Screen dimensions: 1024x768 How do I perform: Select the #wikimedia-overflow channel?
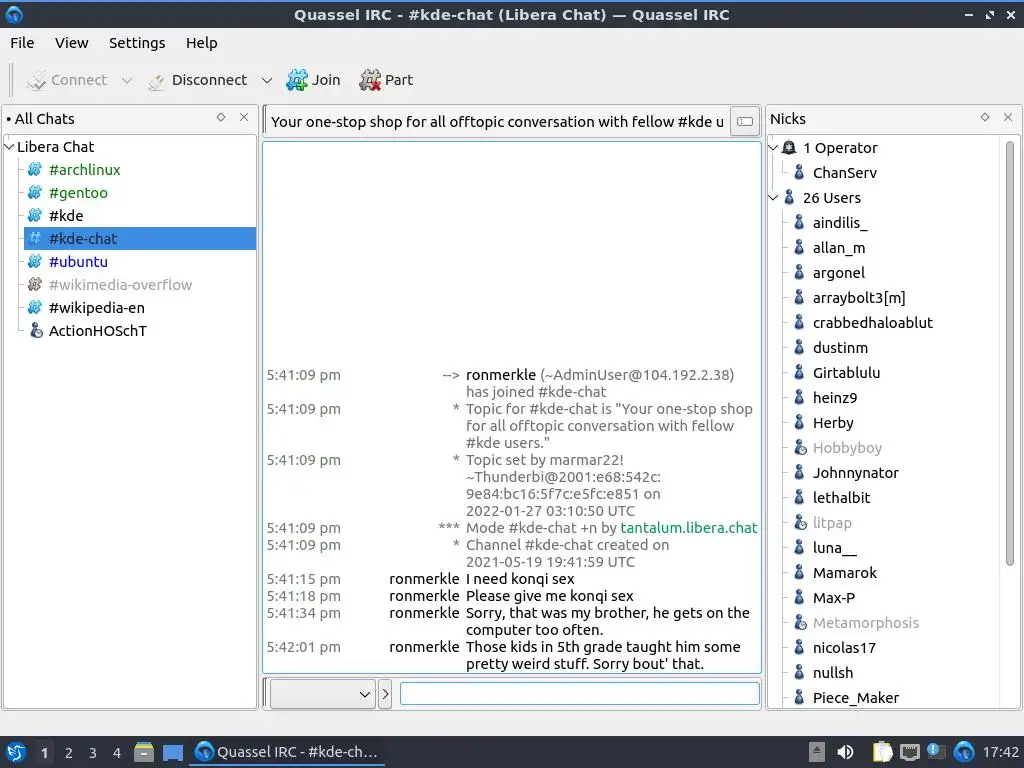tap(120, 285)
